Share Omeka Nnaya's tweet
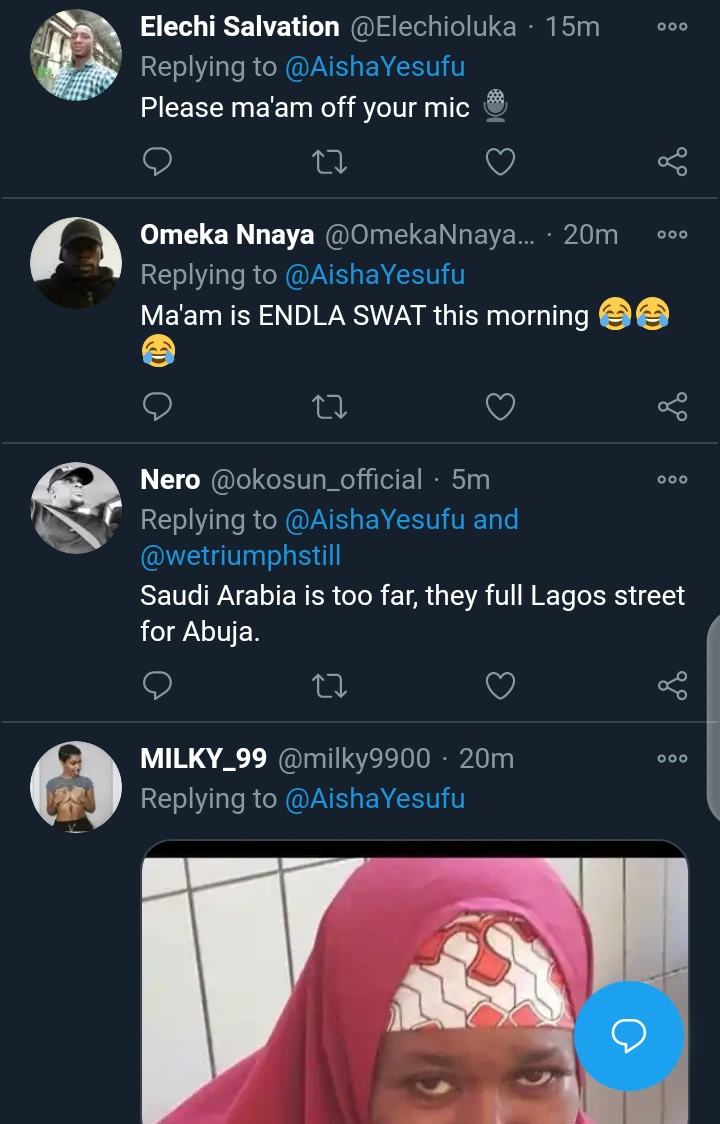The image size is (720, 1124). (672, 406)
